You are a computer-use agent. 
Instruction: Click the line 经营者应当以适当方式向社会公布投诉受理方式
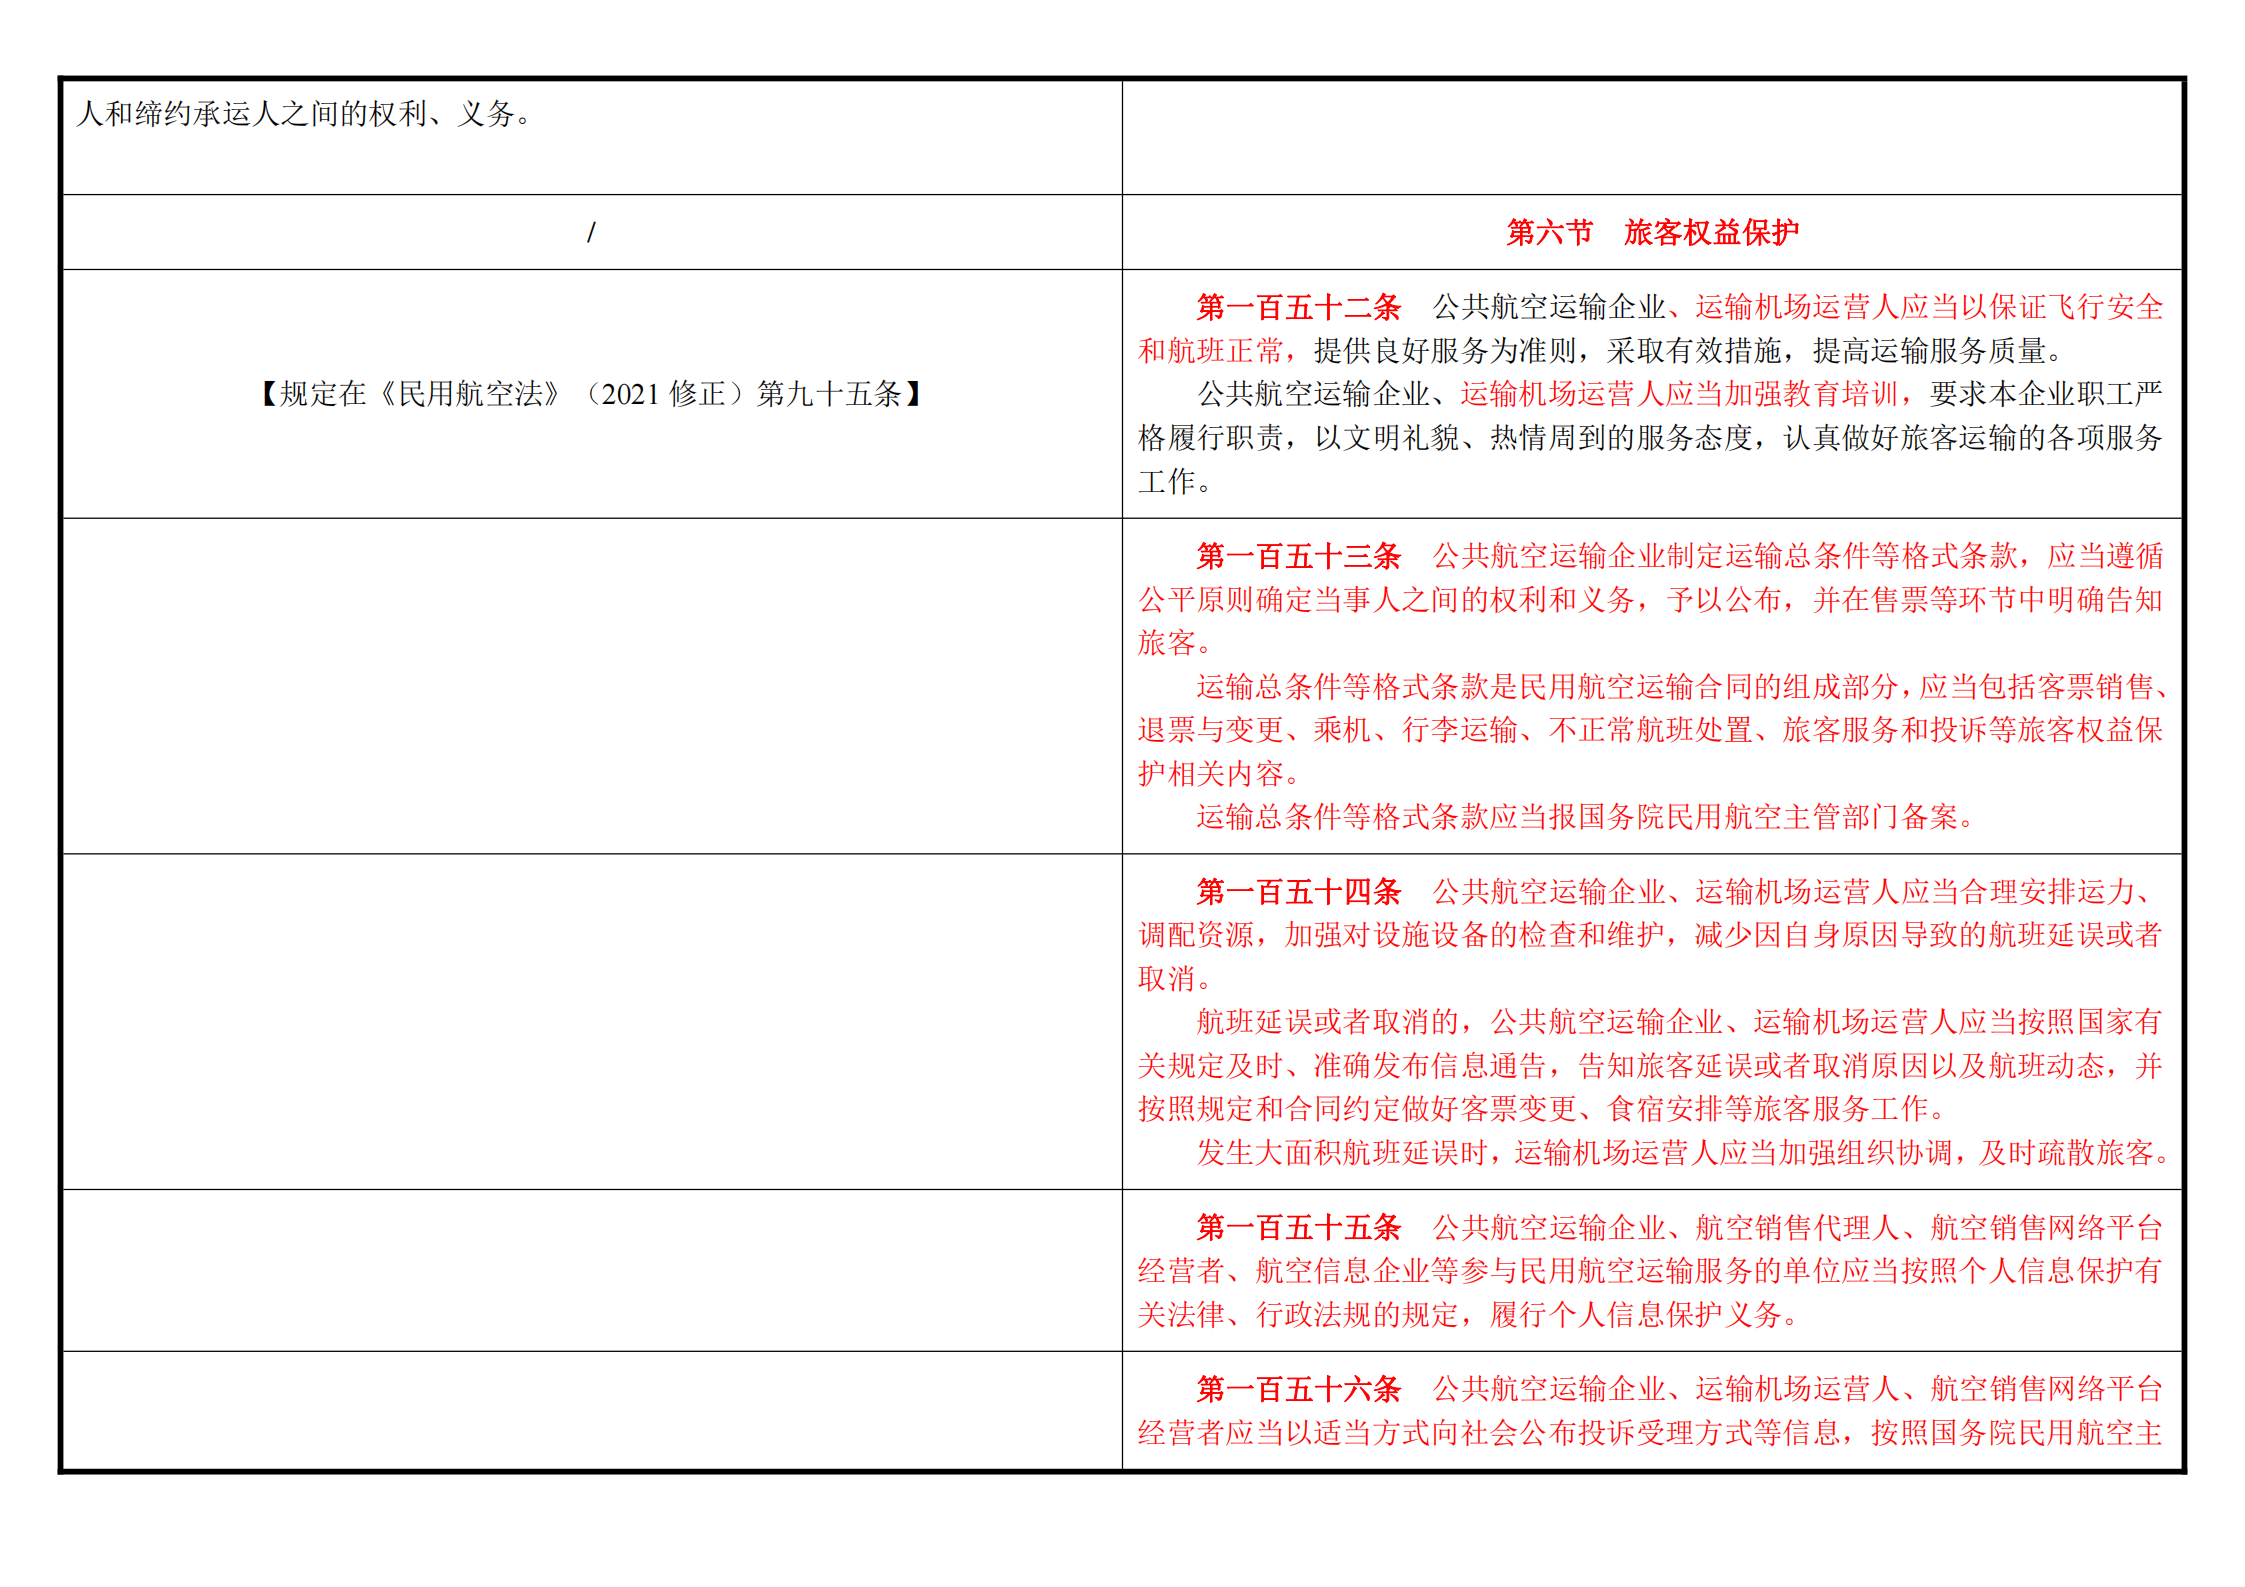(1650, 1433)
